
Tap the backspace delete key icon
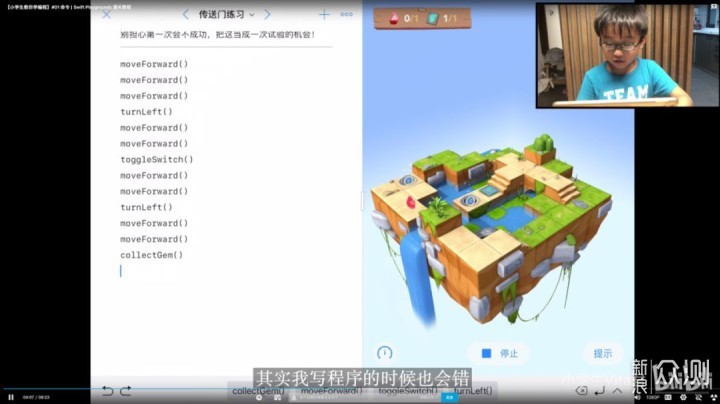pos(582,390)
